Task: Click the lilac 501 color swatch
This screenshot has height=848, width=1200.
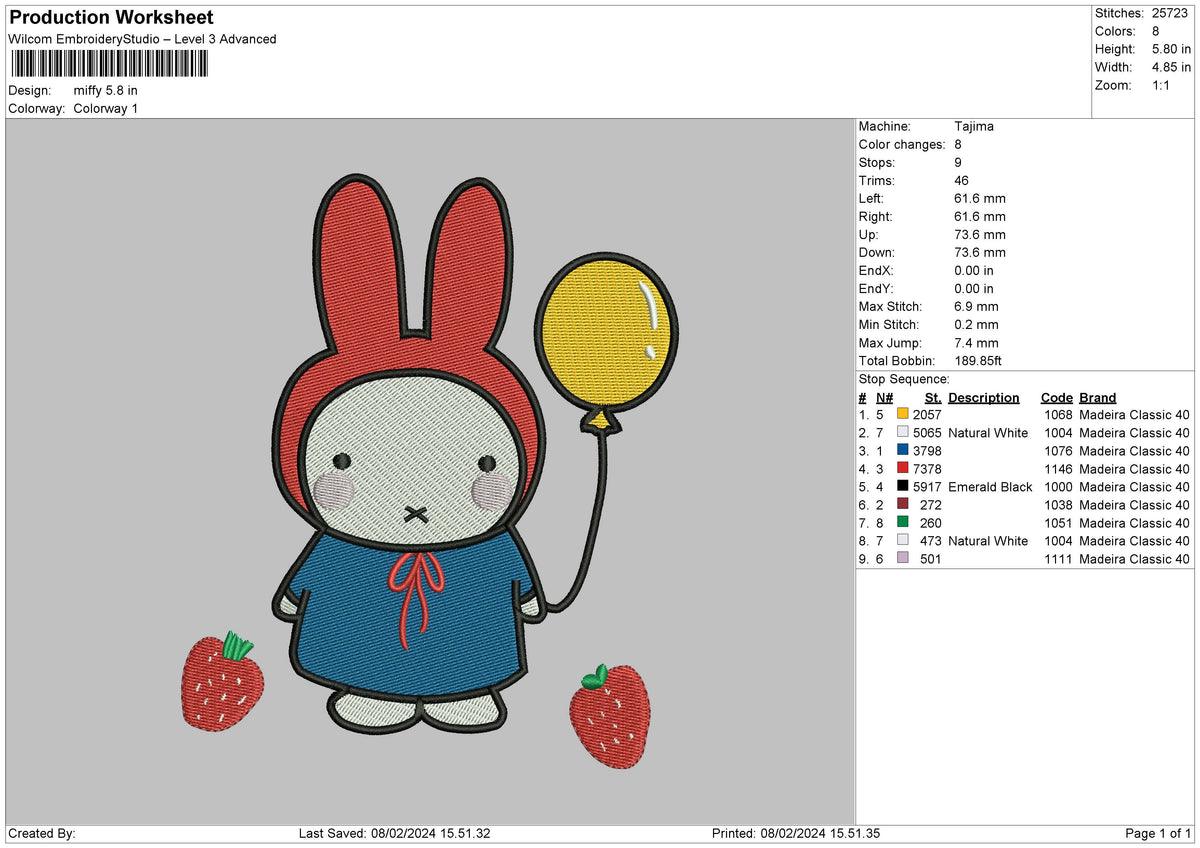Action: click(x=903, y=559)
